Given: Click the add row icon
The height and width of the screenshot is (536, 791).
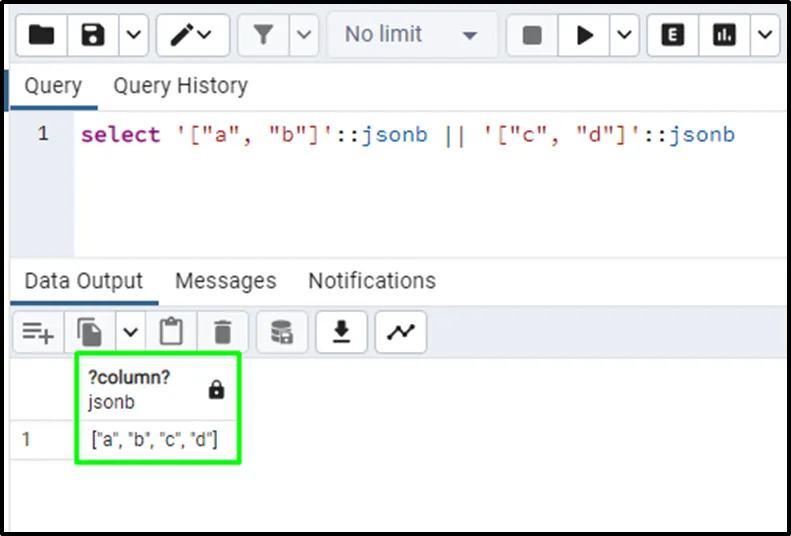Looking at the screenshot, I should pyautogui.click(x=38, y=332).
